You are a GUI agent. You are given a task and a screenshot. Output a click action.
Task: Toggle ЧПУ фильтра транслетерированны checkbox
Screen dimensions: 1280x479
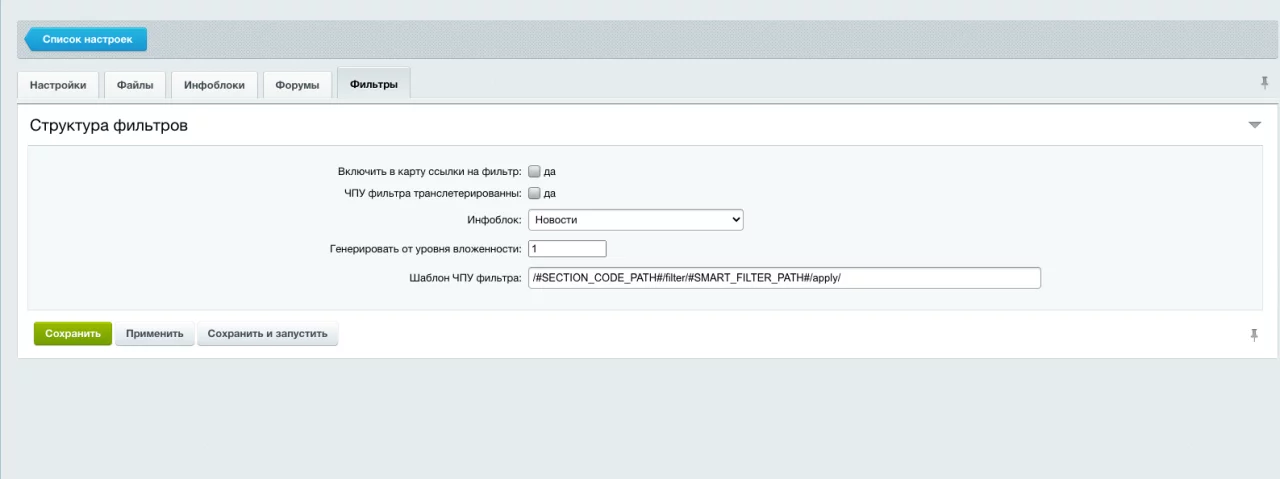click(534, 193)
